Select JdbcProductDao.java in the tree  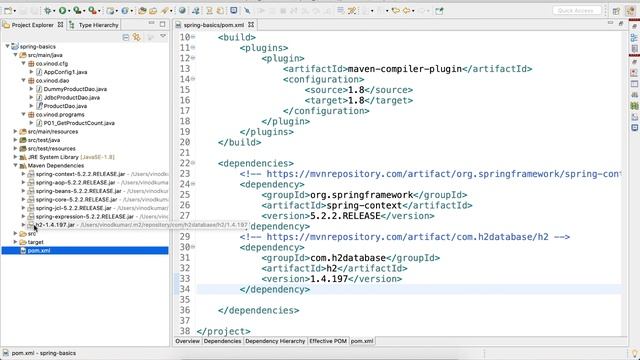pyautogui.click(x=72, y=98)
